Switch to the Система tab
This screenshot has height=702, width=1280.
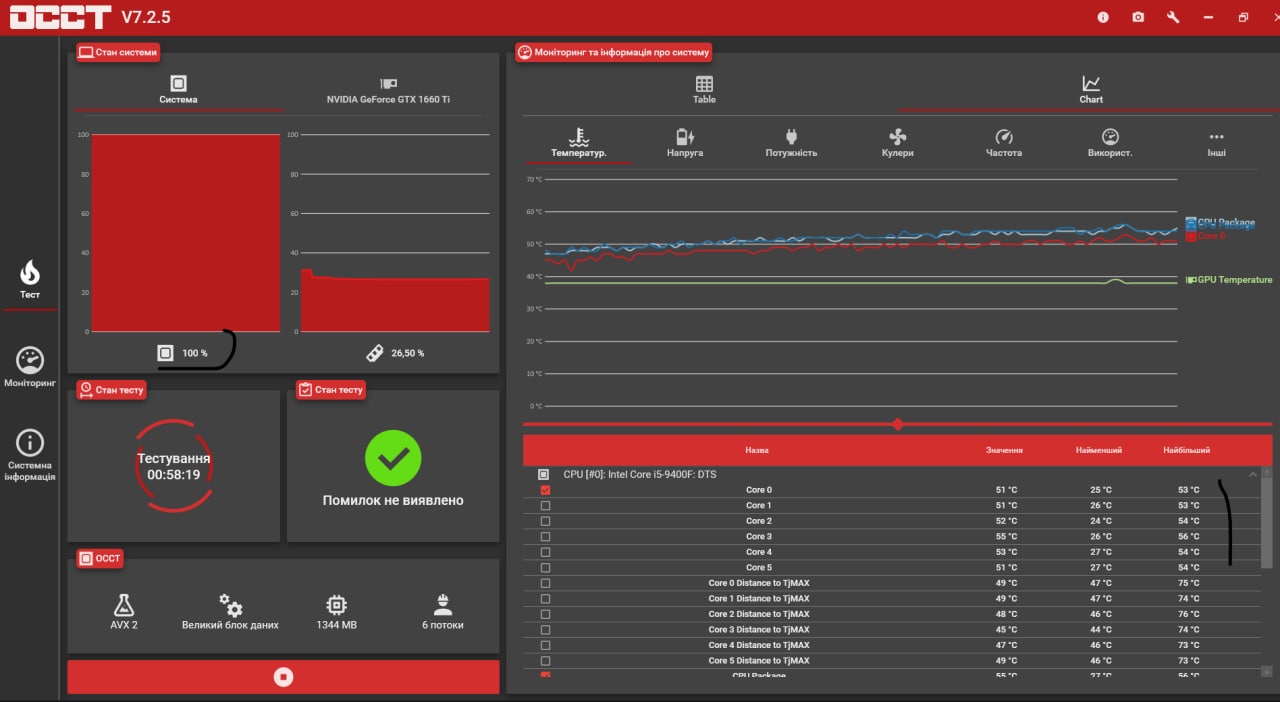tap(178, 90)
